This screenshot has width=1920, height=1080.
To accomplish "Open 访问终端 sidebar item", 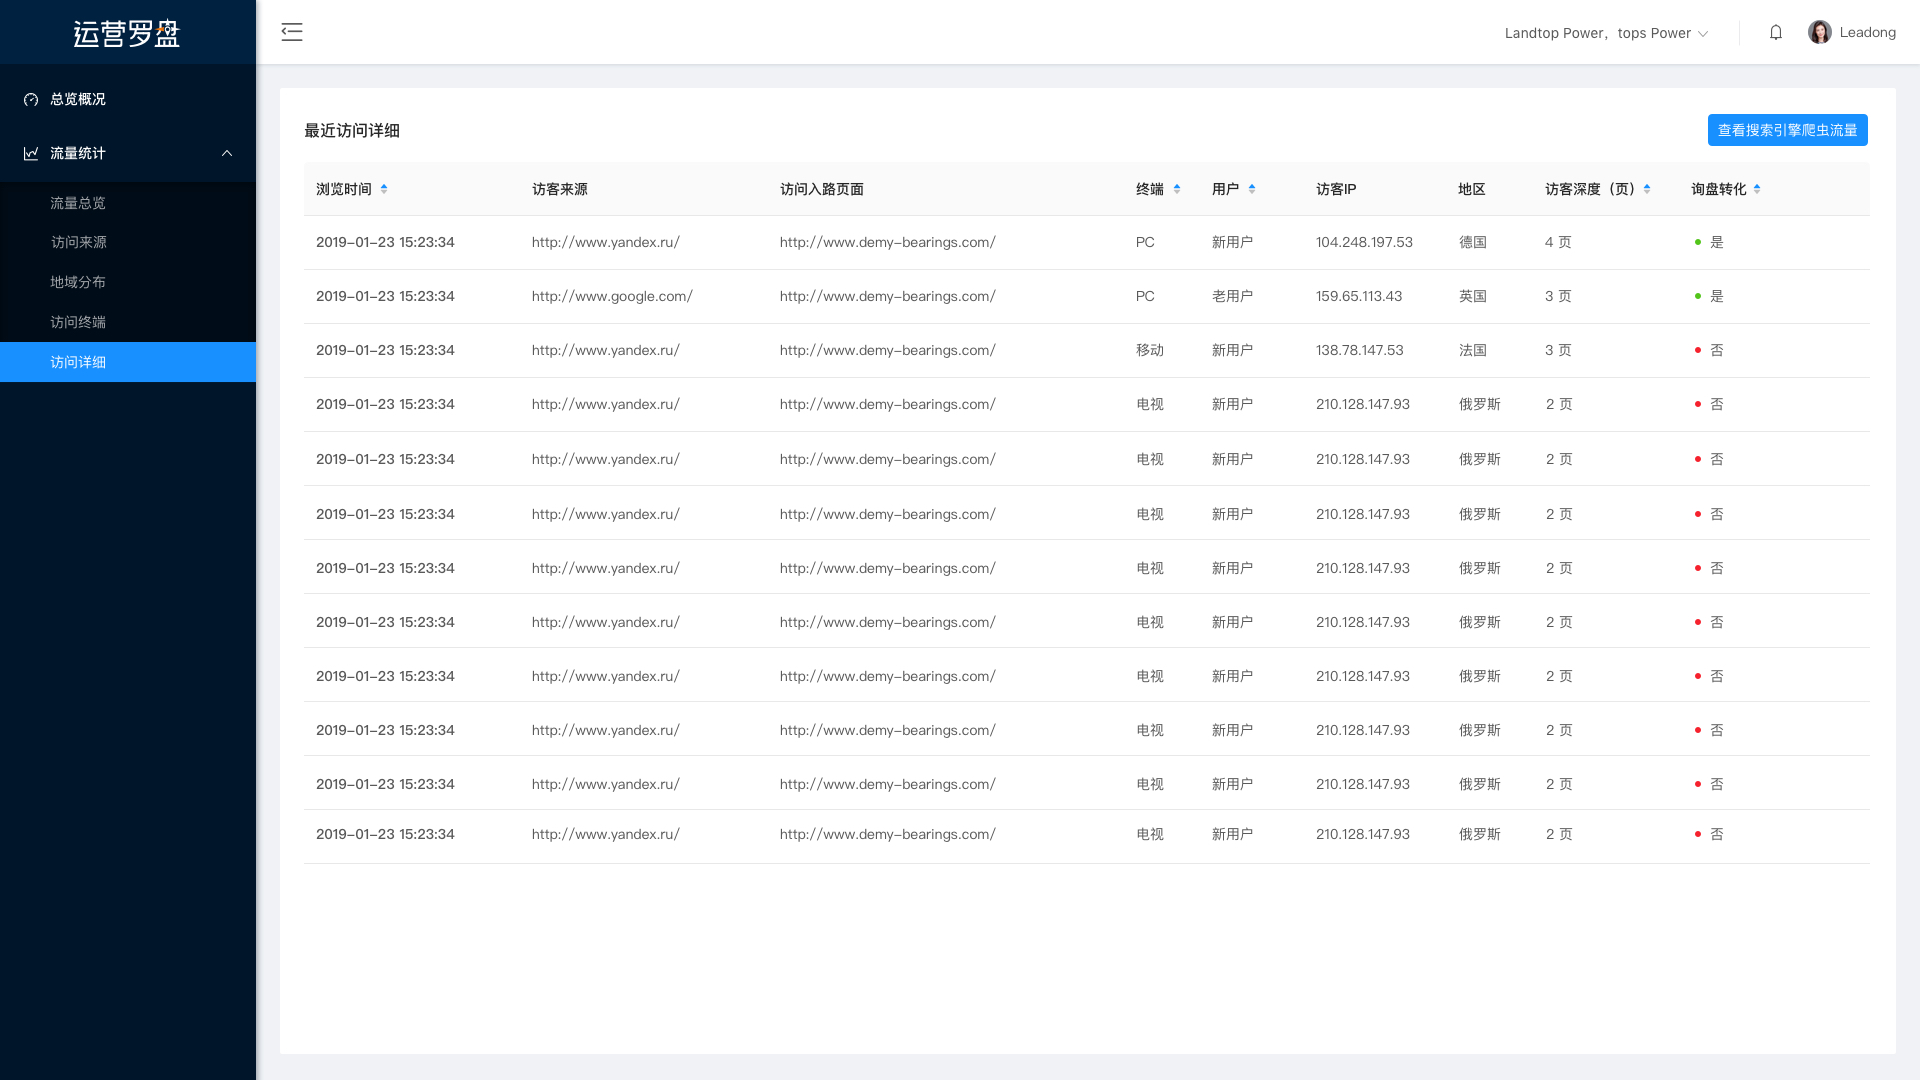I will 78,322.
